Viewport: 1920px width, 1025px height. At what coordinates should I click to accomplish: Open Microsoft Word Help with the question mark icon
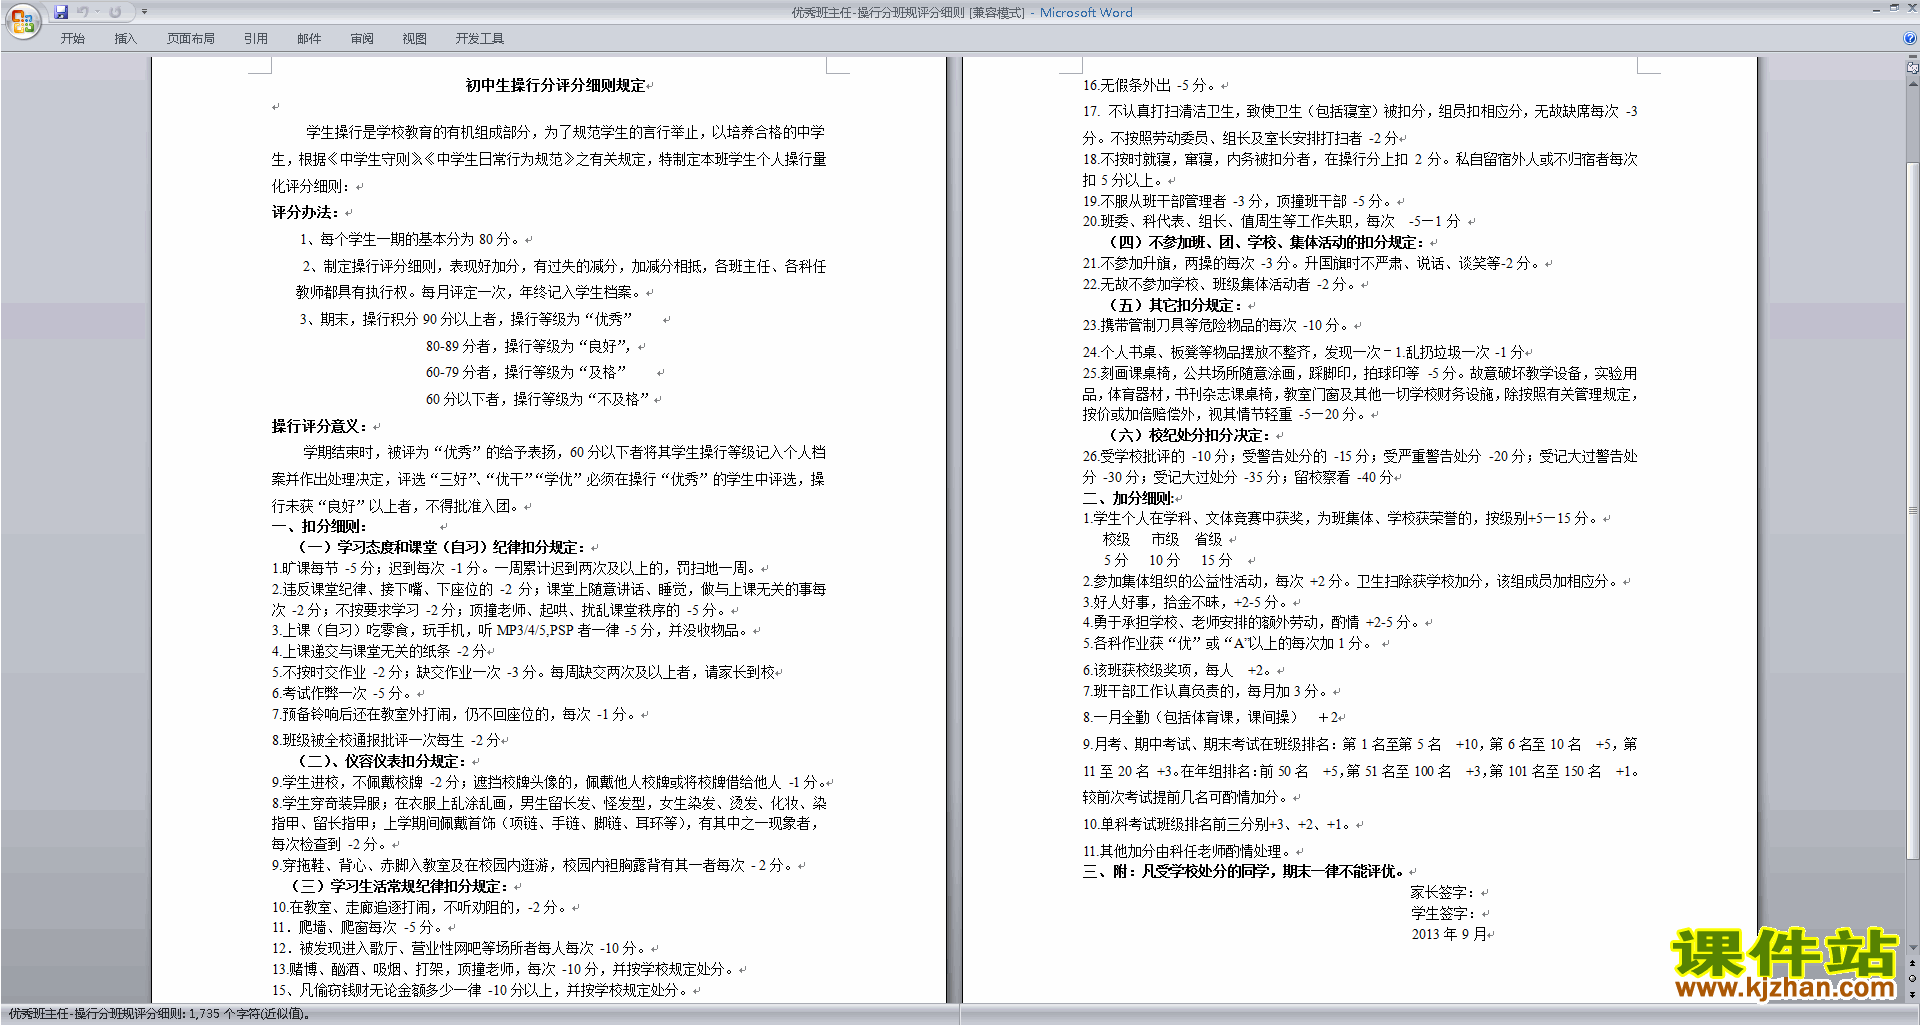pos(1910,39)
